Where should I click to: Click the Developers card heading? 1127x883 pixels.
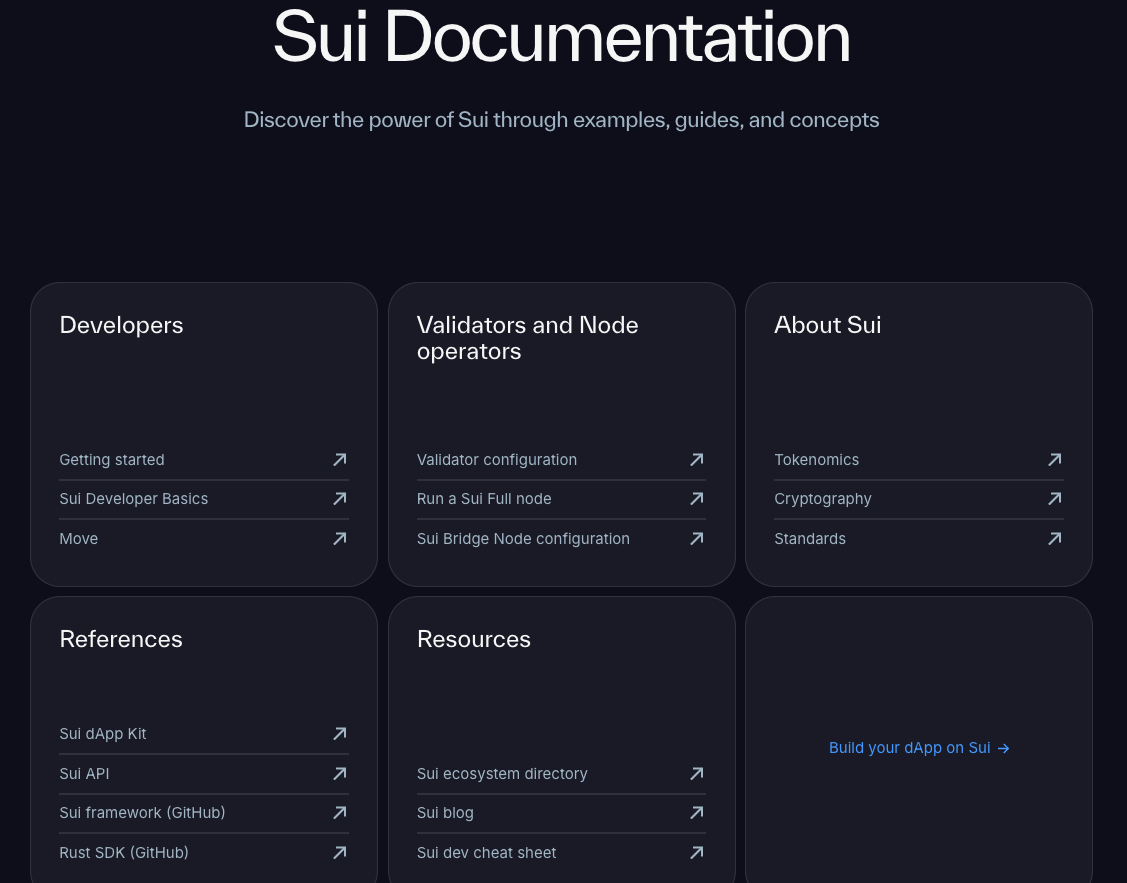121,325
